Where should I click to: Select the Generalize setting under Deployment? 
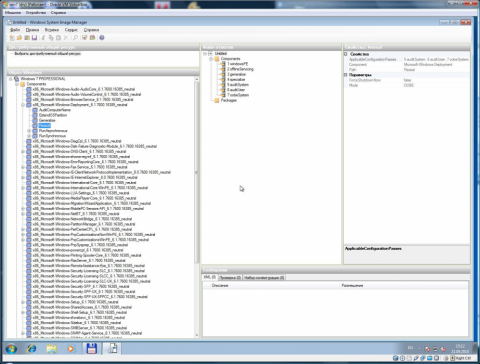[x=47, y=120]
